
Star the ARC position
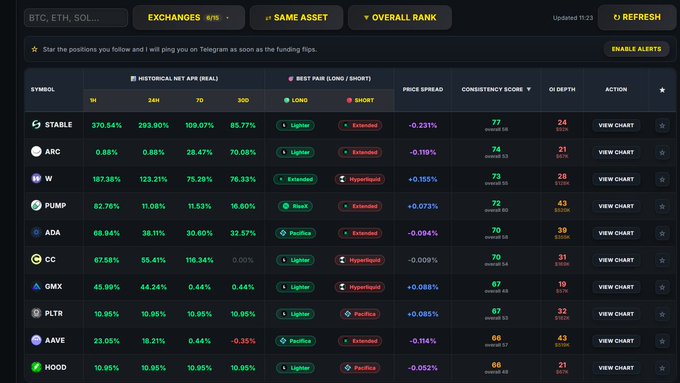662,152
